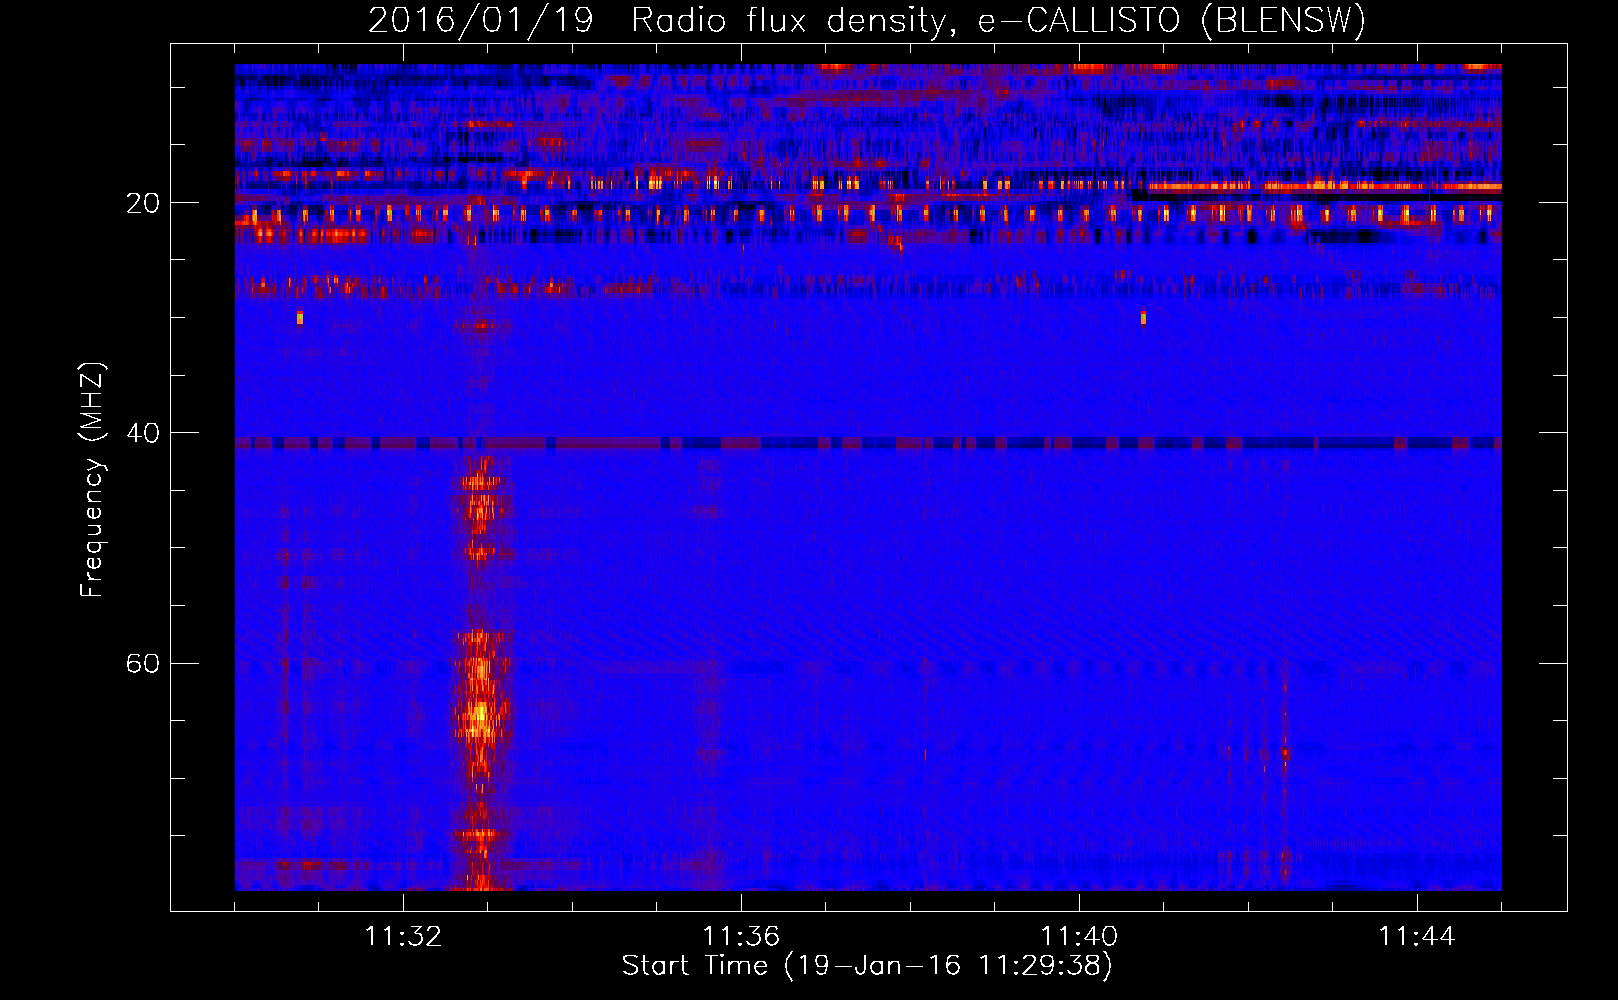Image resolution: width=1618 pixels, height=1000 pixels.
Task: Click the 60 MHz frequency tick label
Action: [x=142, y=663]
